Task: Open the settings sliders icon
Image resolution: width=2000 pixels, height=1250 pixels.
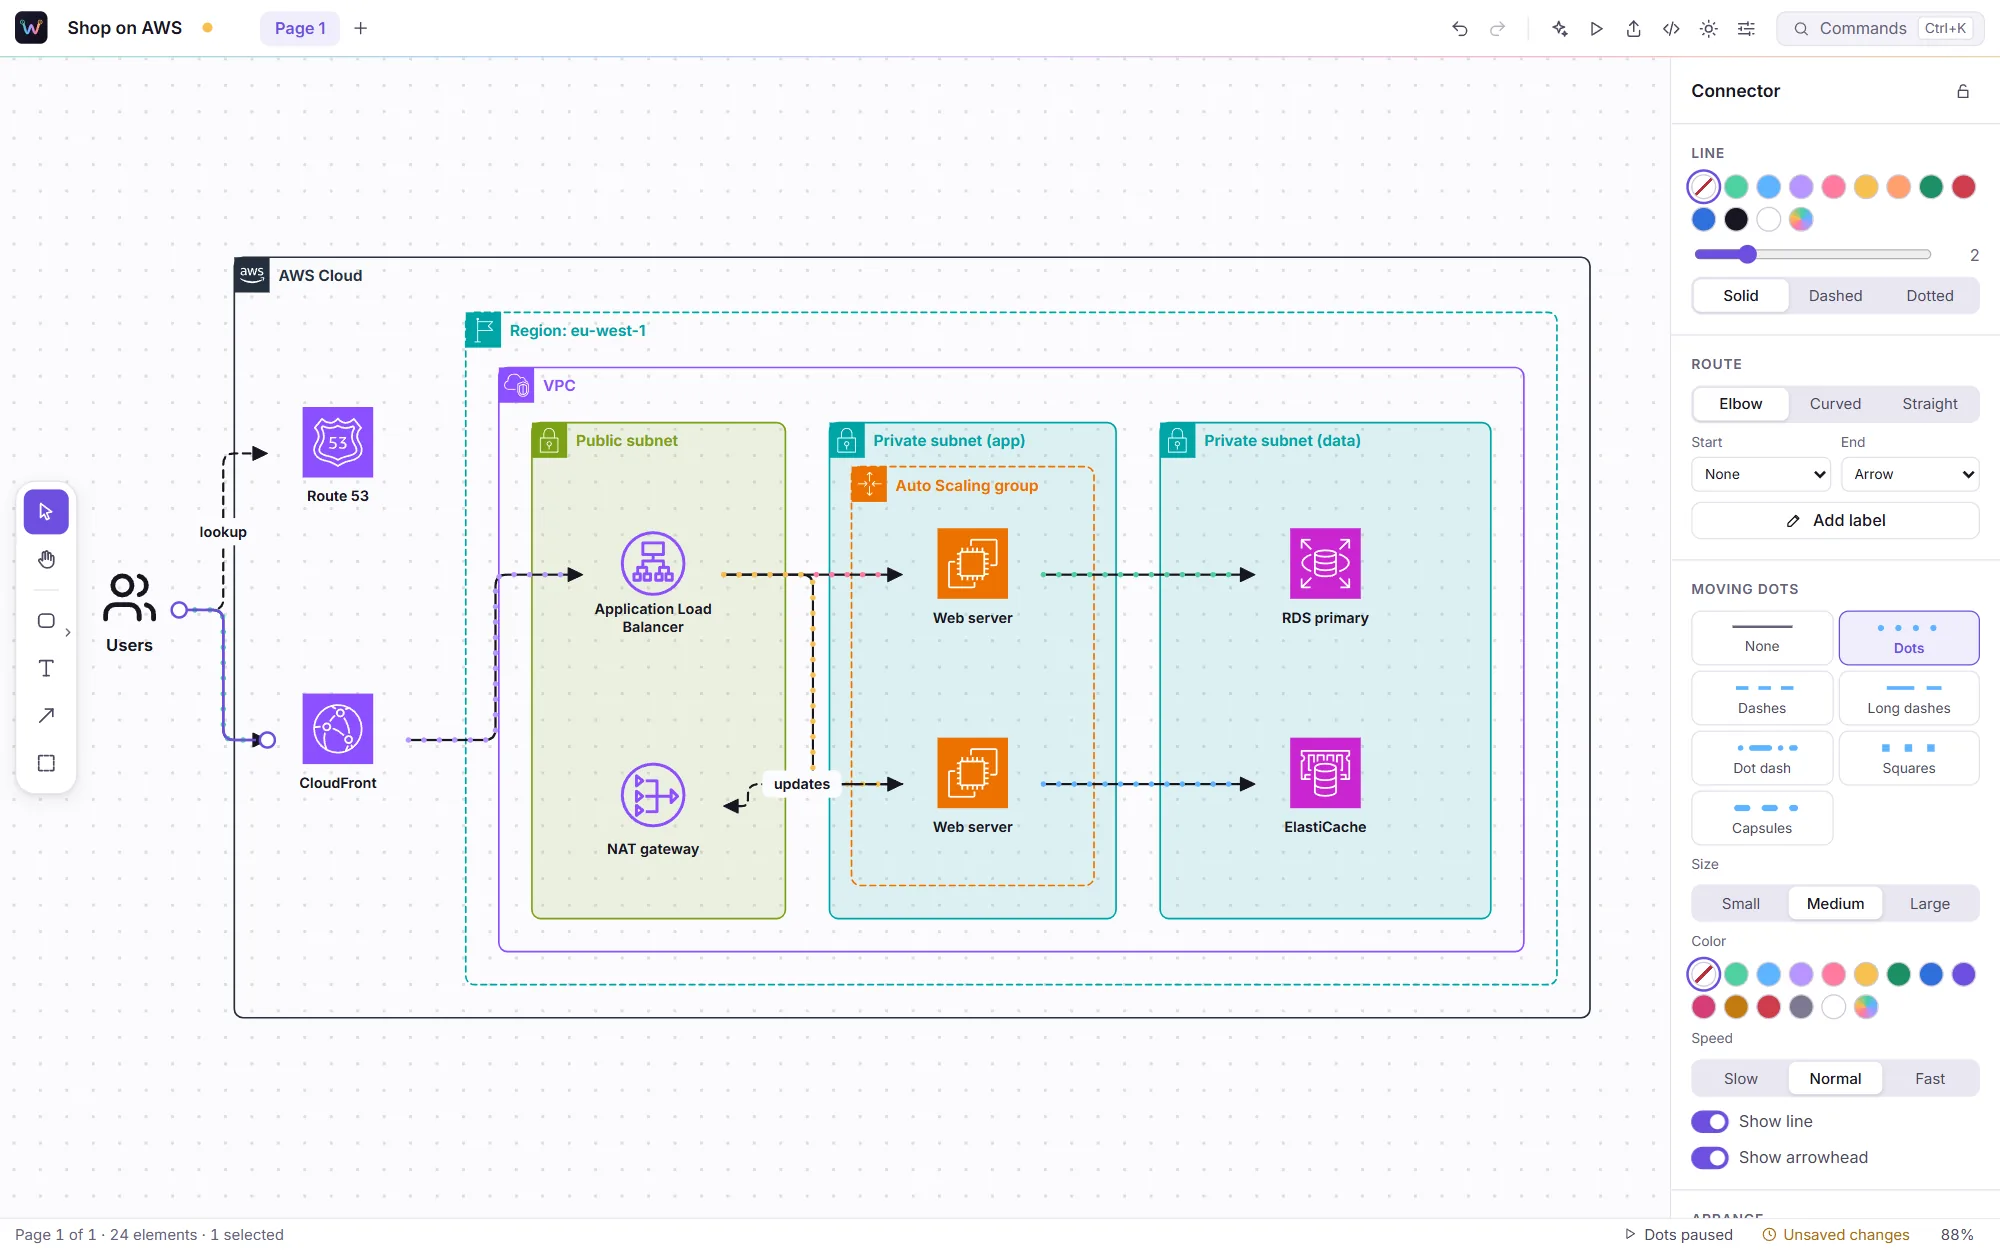Action: 1746,29
